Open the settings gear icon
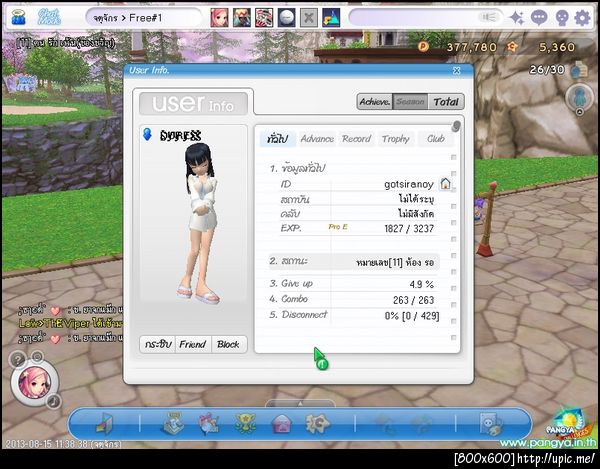The height and width of the screenshot is (469, 600). pos(583,18)
